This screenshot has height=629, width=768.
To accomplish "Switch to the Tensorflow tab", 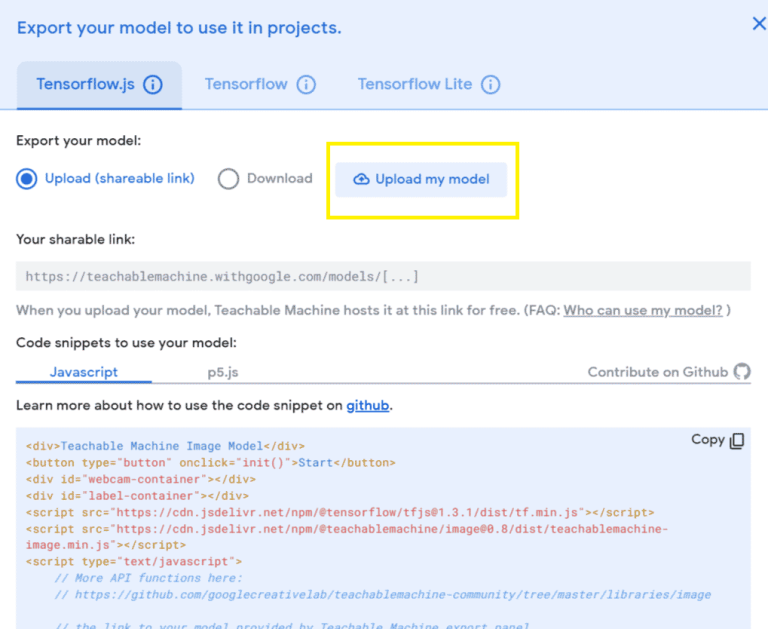I will point(246,84).
